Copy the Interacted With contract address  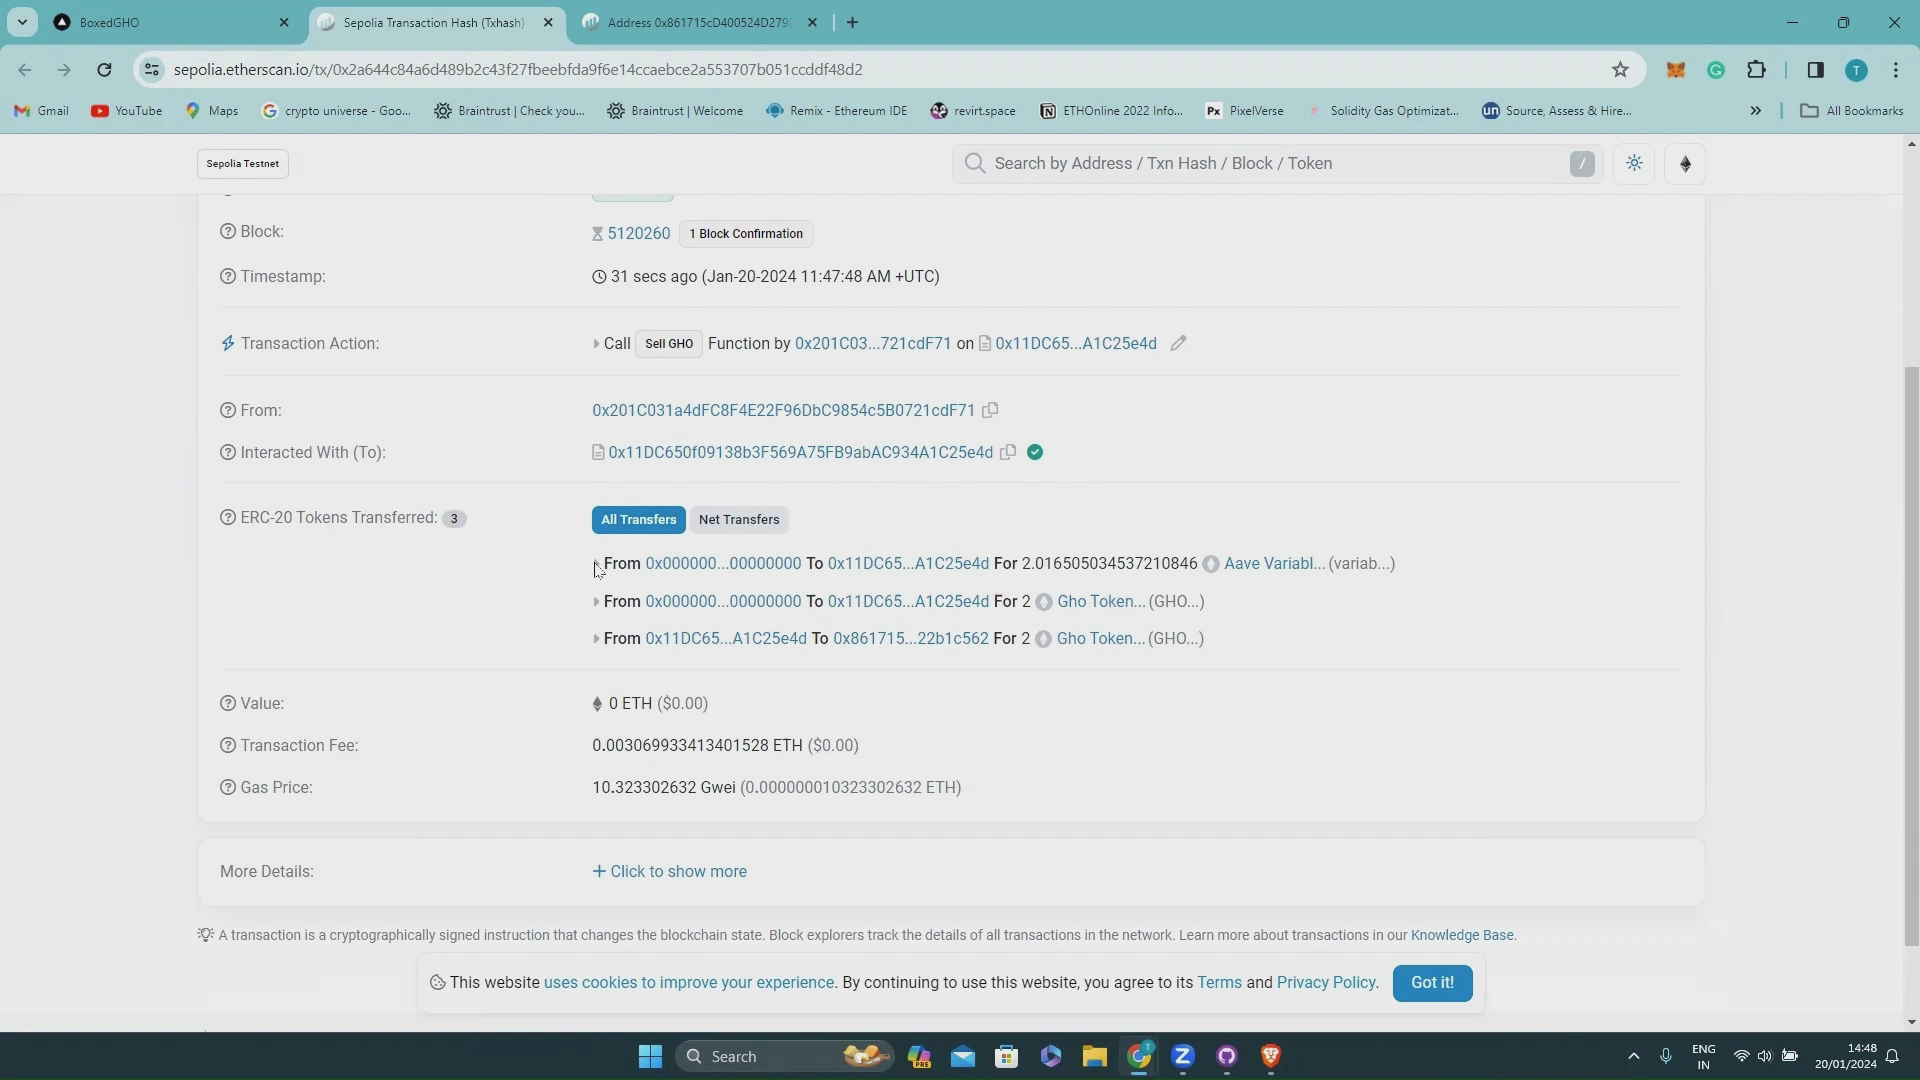point(1008,452)
